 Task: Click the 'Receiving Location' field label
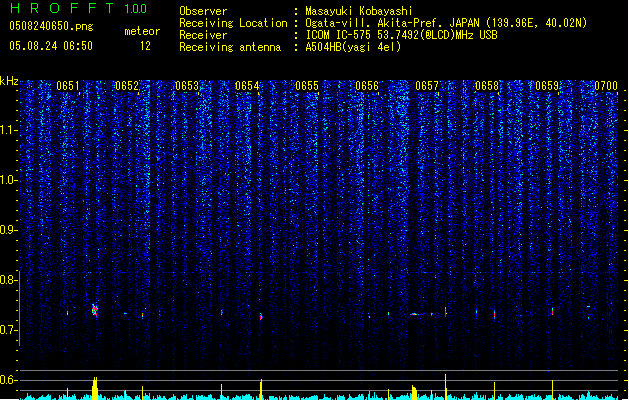tap(233, 23)
